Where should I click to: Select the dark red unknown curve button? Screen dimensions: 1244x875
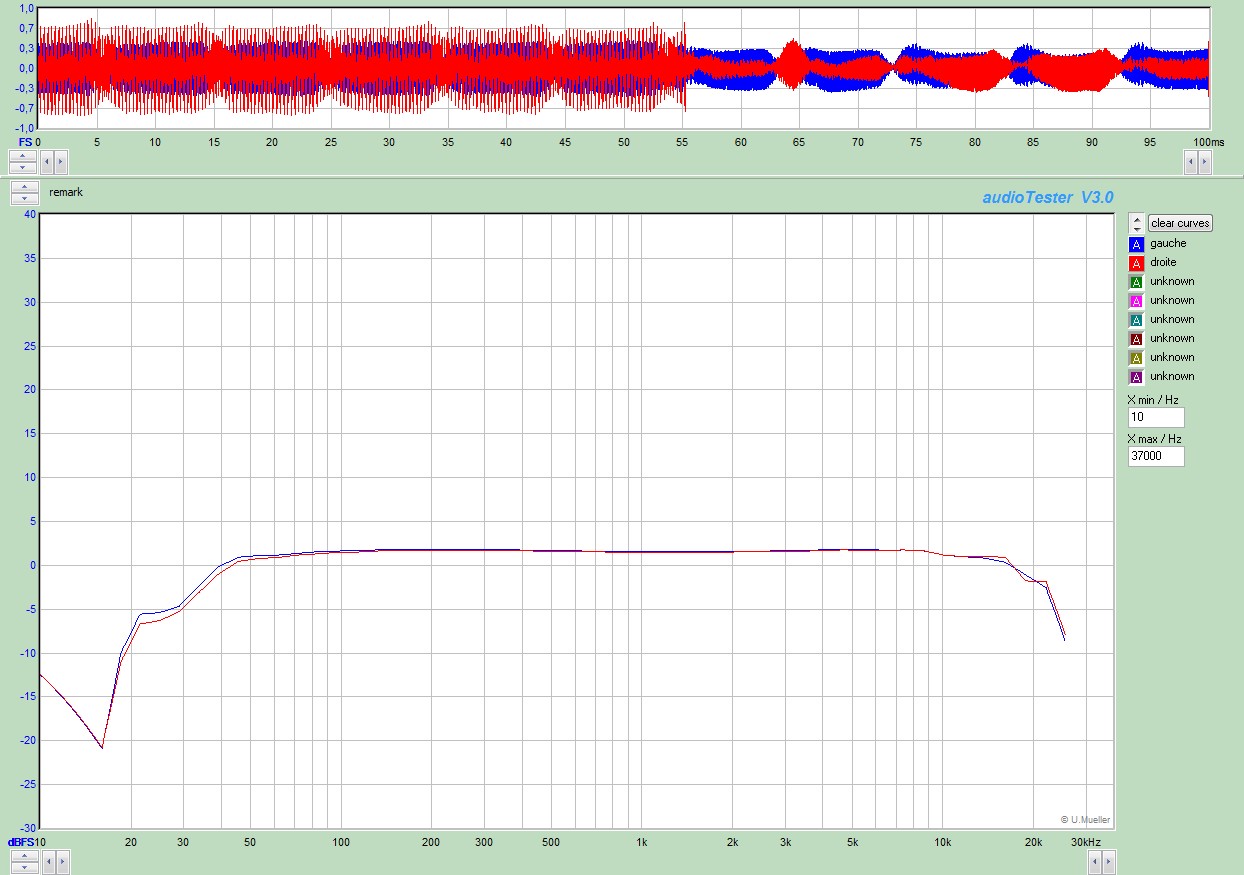1135,339
